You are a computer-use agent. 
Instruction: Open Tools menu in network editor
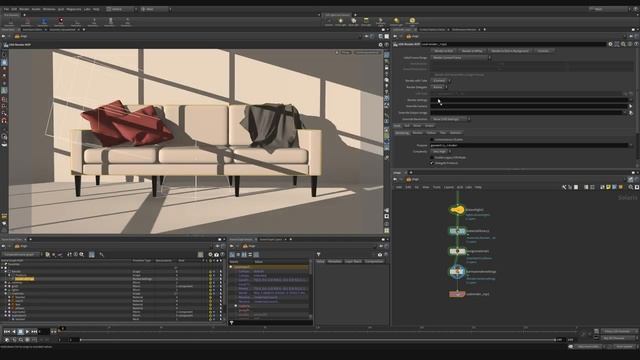click(x=437, y=187)
